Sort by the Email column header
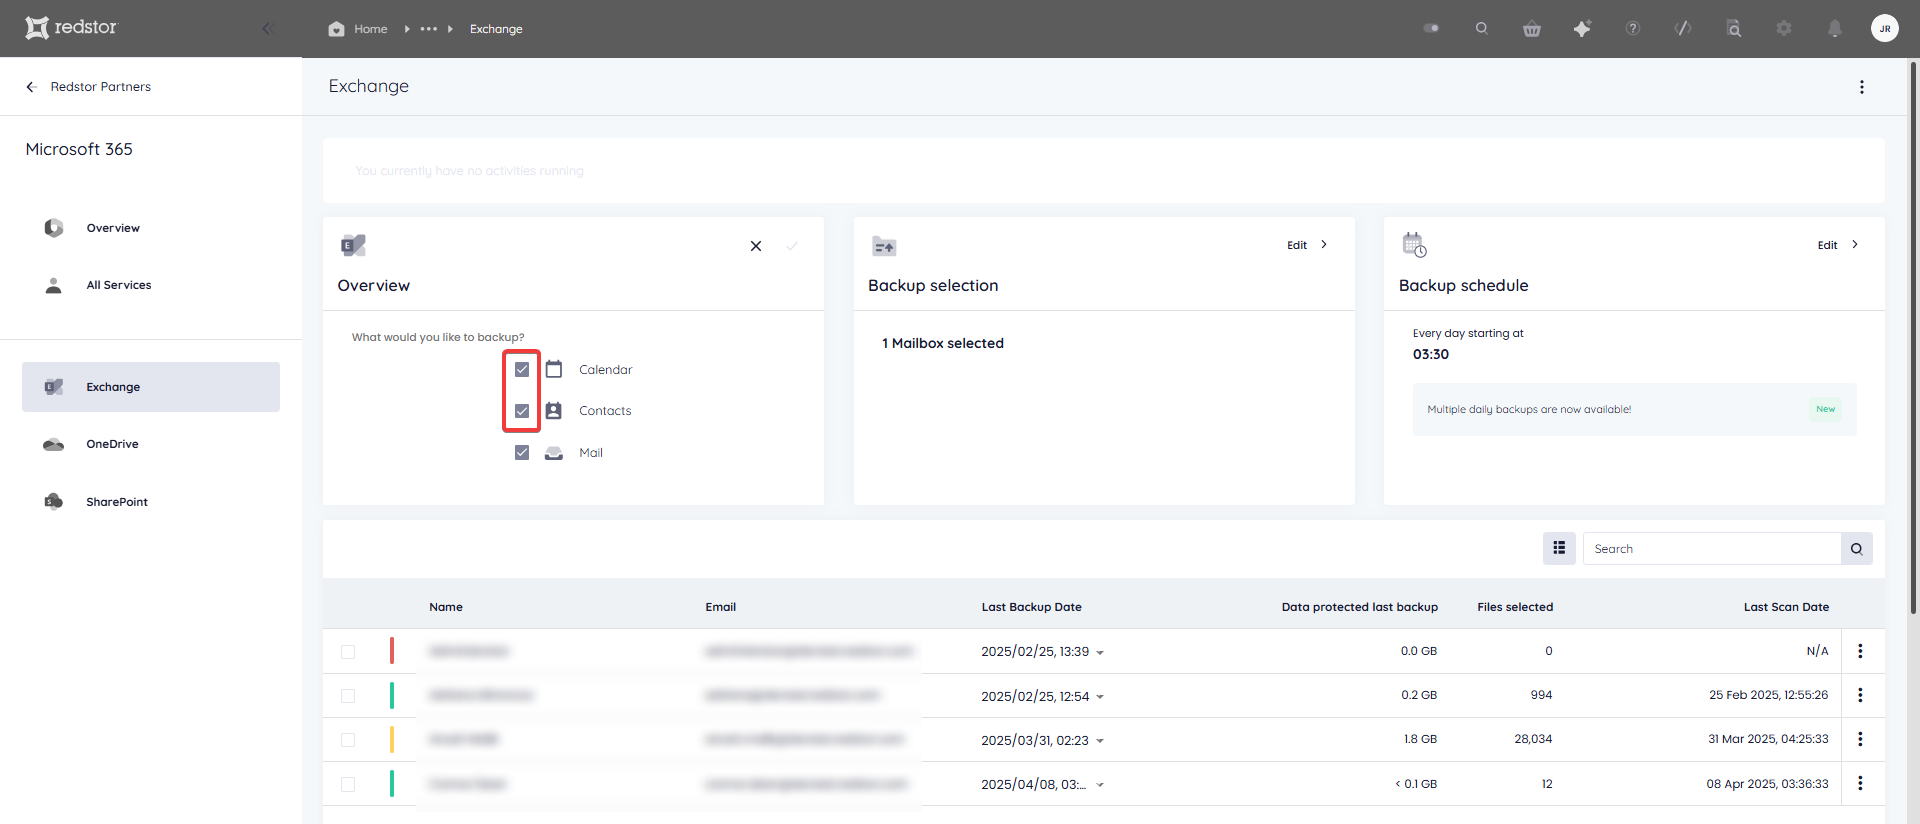Screen dimensions: 1920x824 (721, 607)
